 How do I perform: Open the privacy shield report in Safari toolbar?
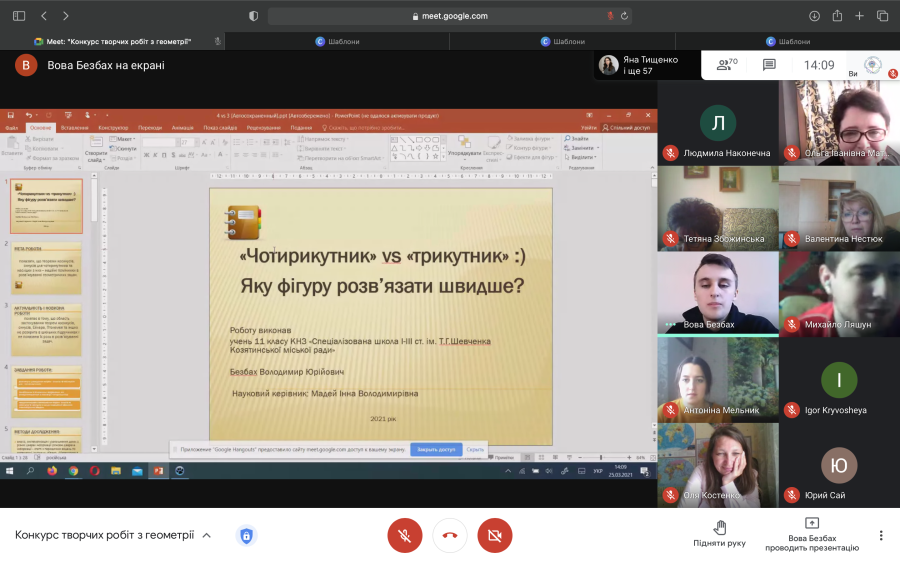pyautogui.click(x=253, y=16)
